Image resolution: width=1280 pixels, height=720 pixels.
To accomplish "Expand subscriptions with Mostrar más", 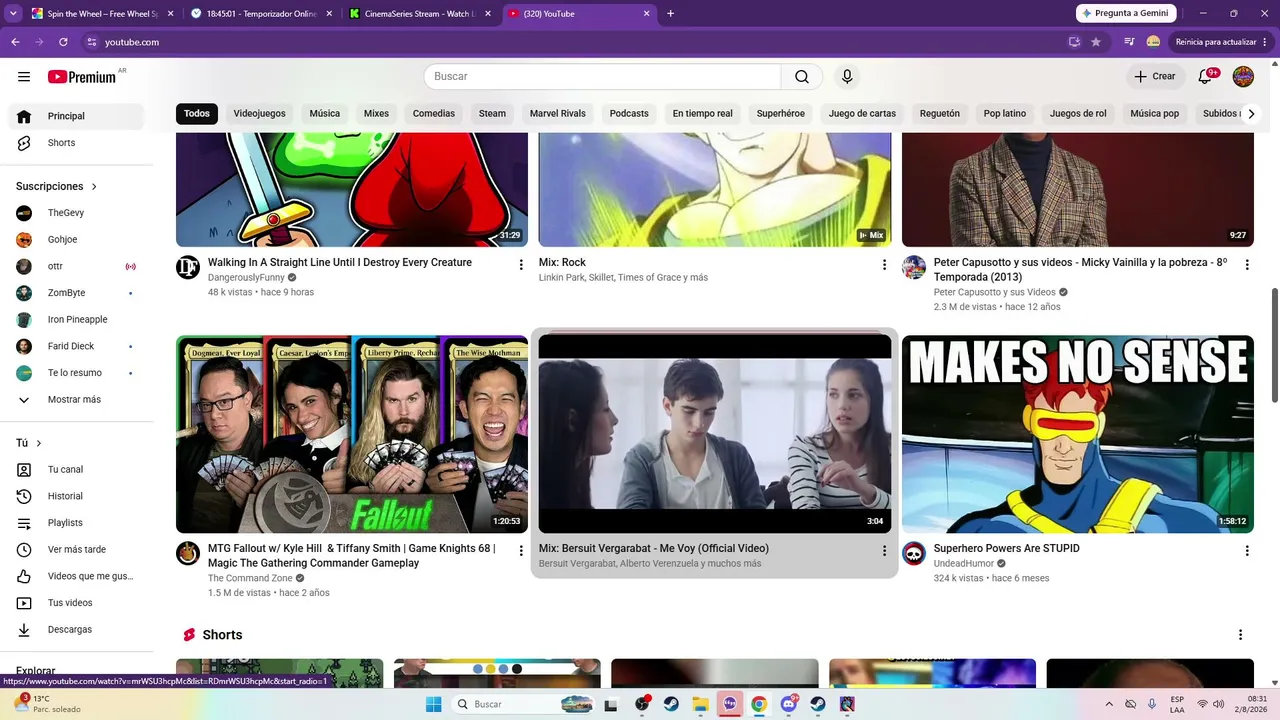I will coord(76,400).
